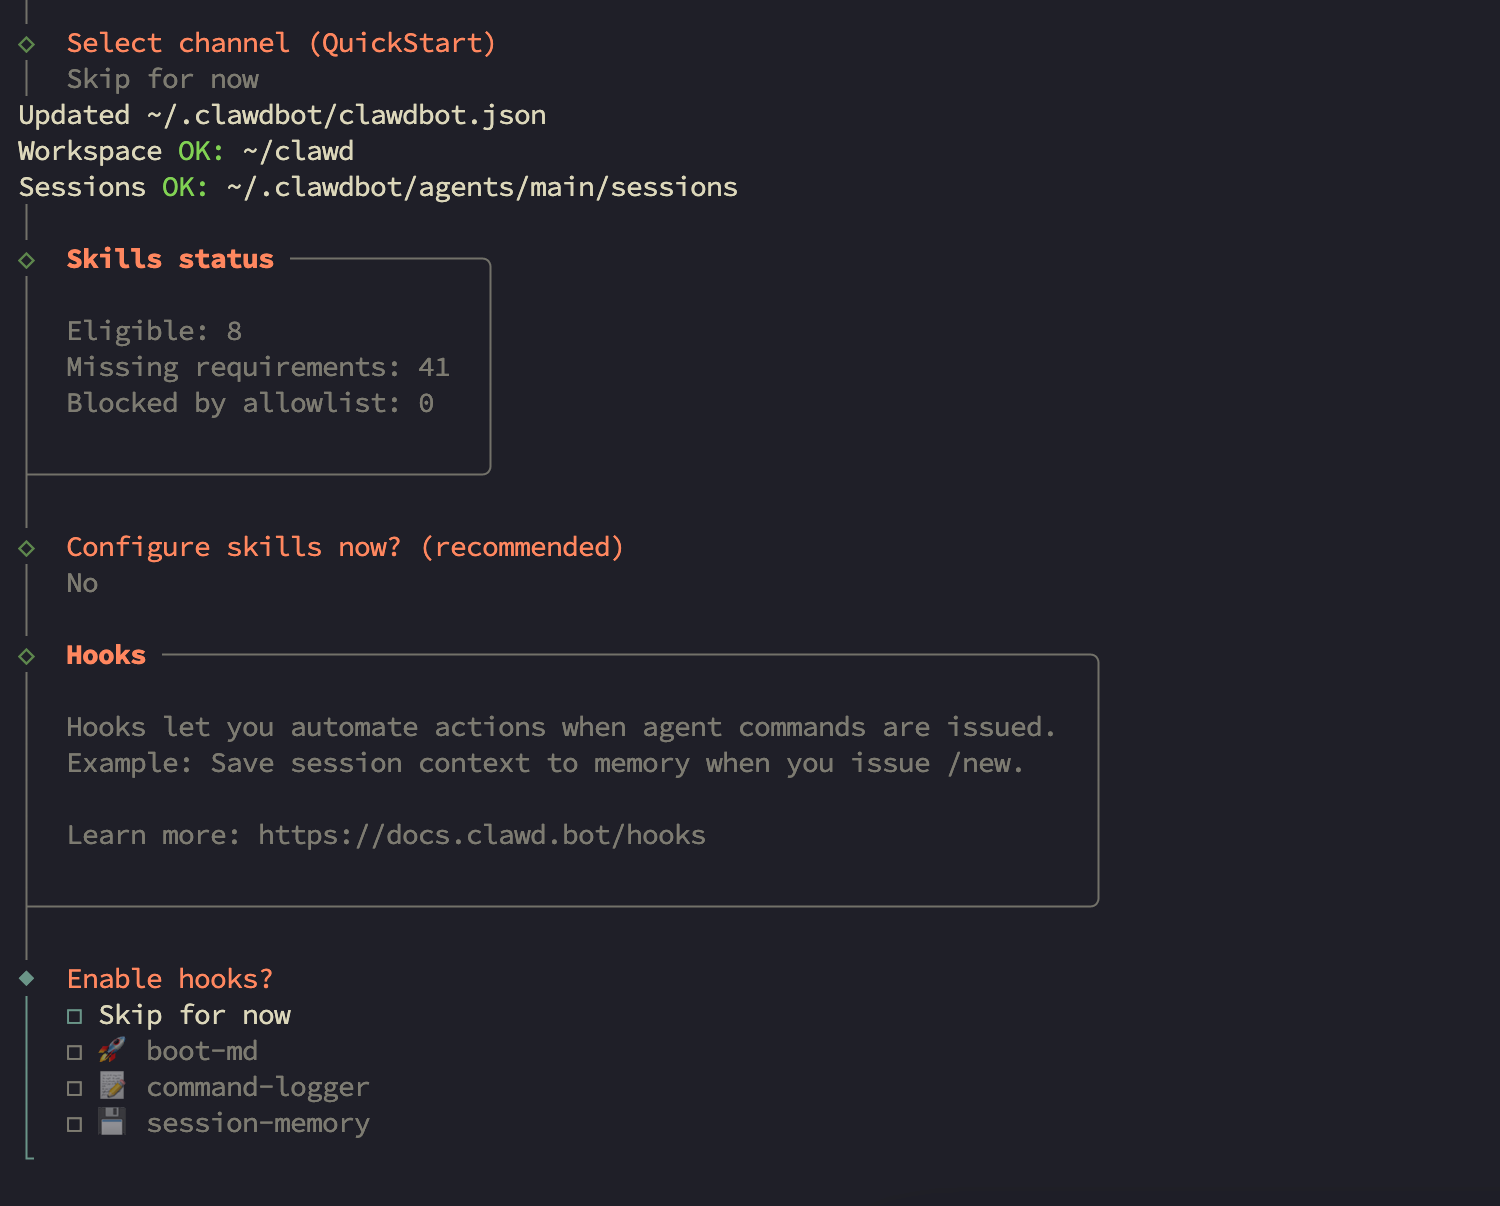The height and width of the screenshot is (1206, 1500).
Task: Click the ~/.clawdbot/clawdbot.json config path
Action: tap(346, 115)
